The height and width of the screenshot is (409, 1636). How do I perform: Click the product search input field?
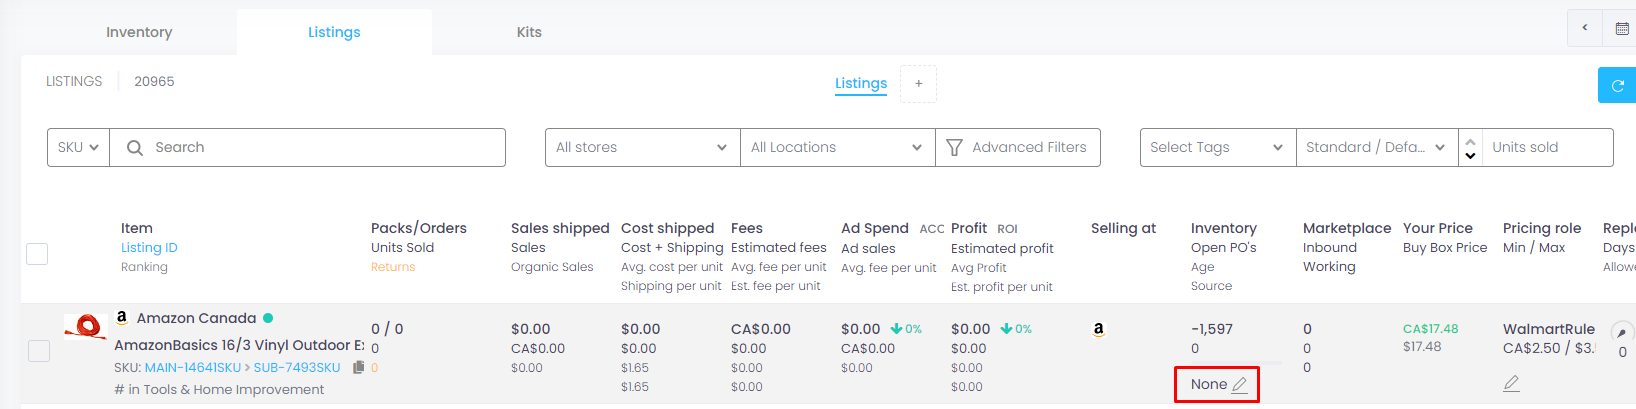[x=320, y=148]
